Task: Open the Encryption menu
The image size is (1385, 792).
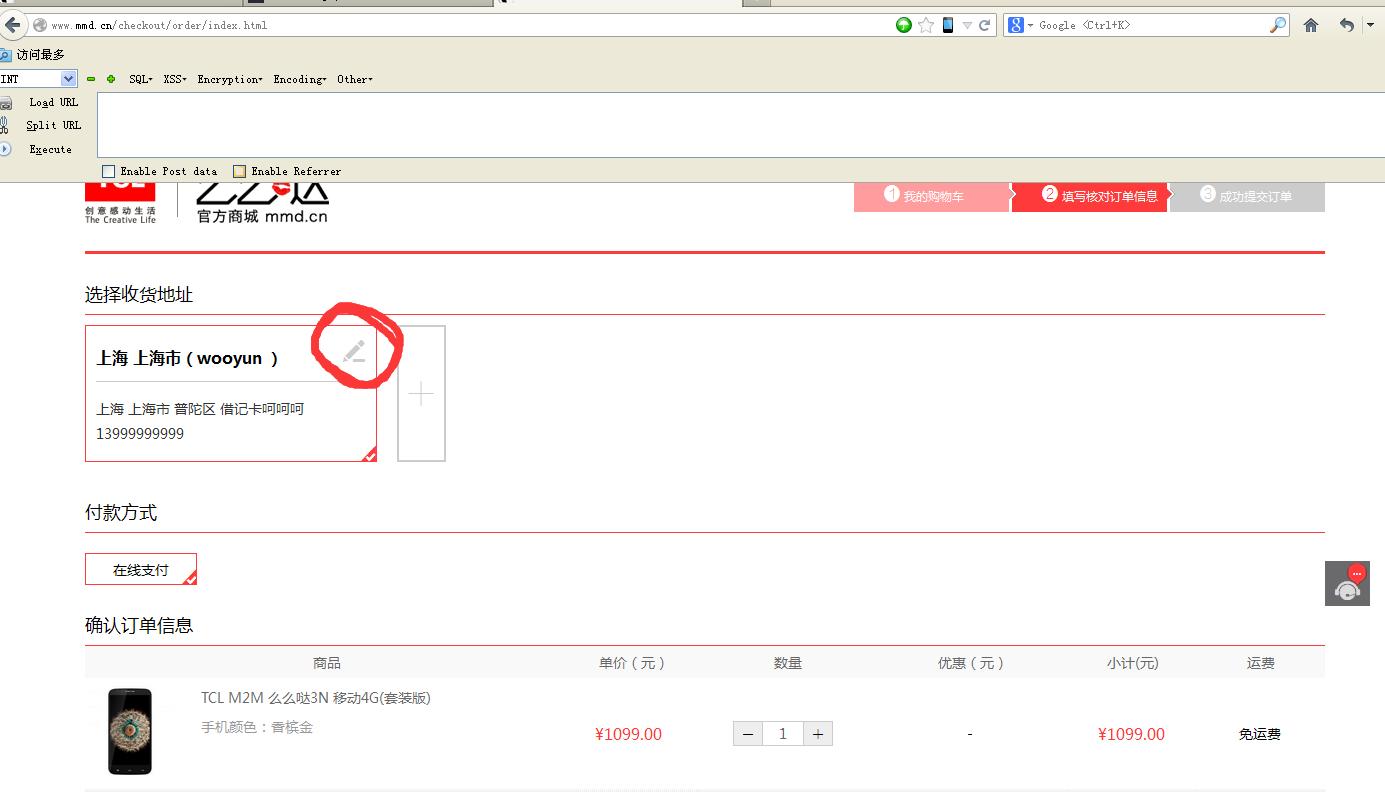Action: coord(230,79)
